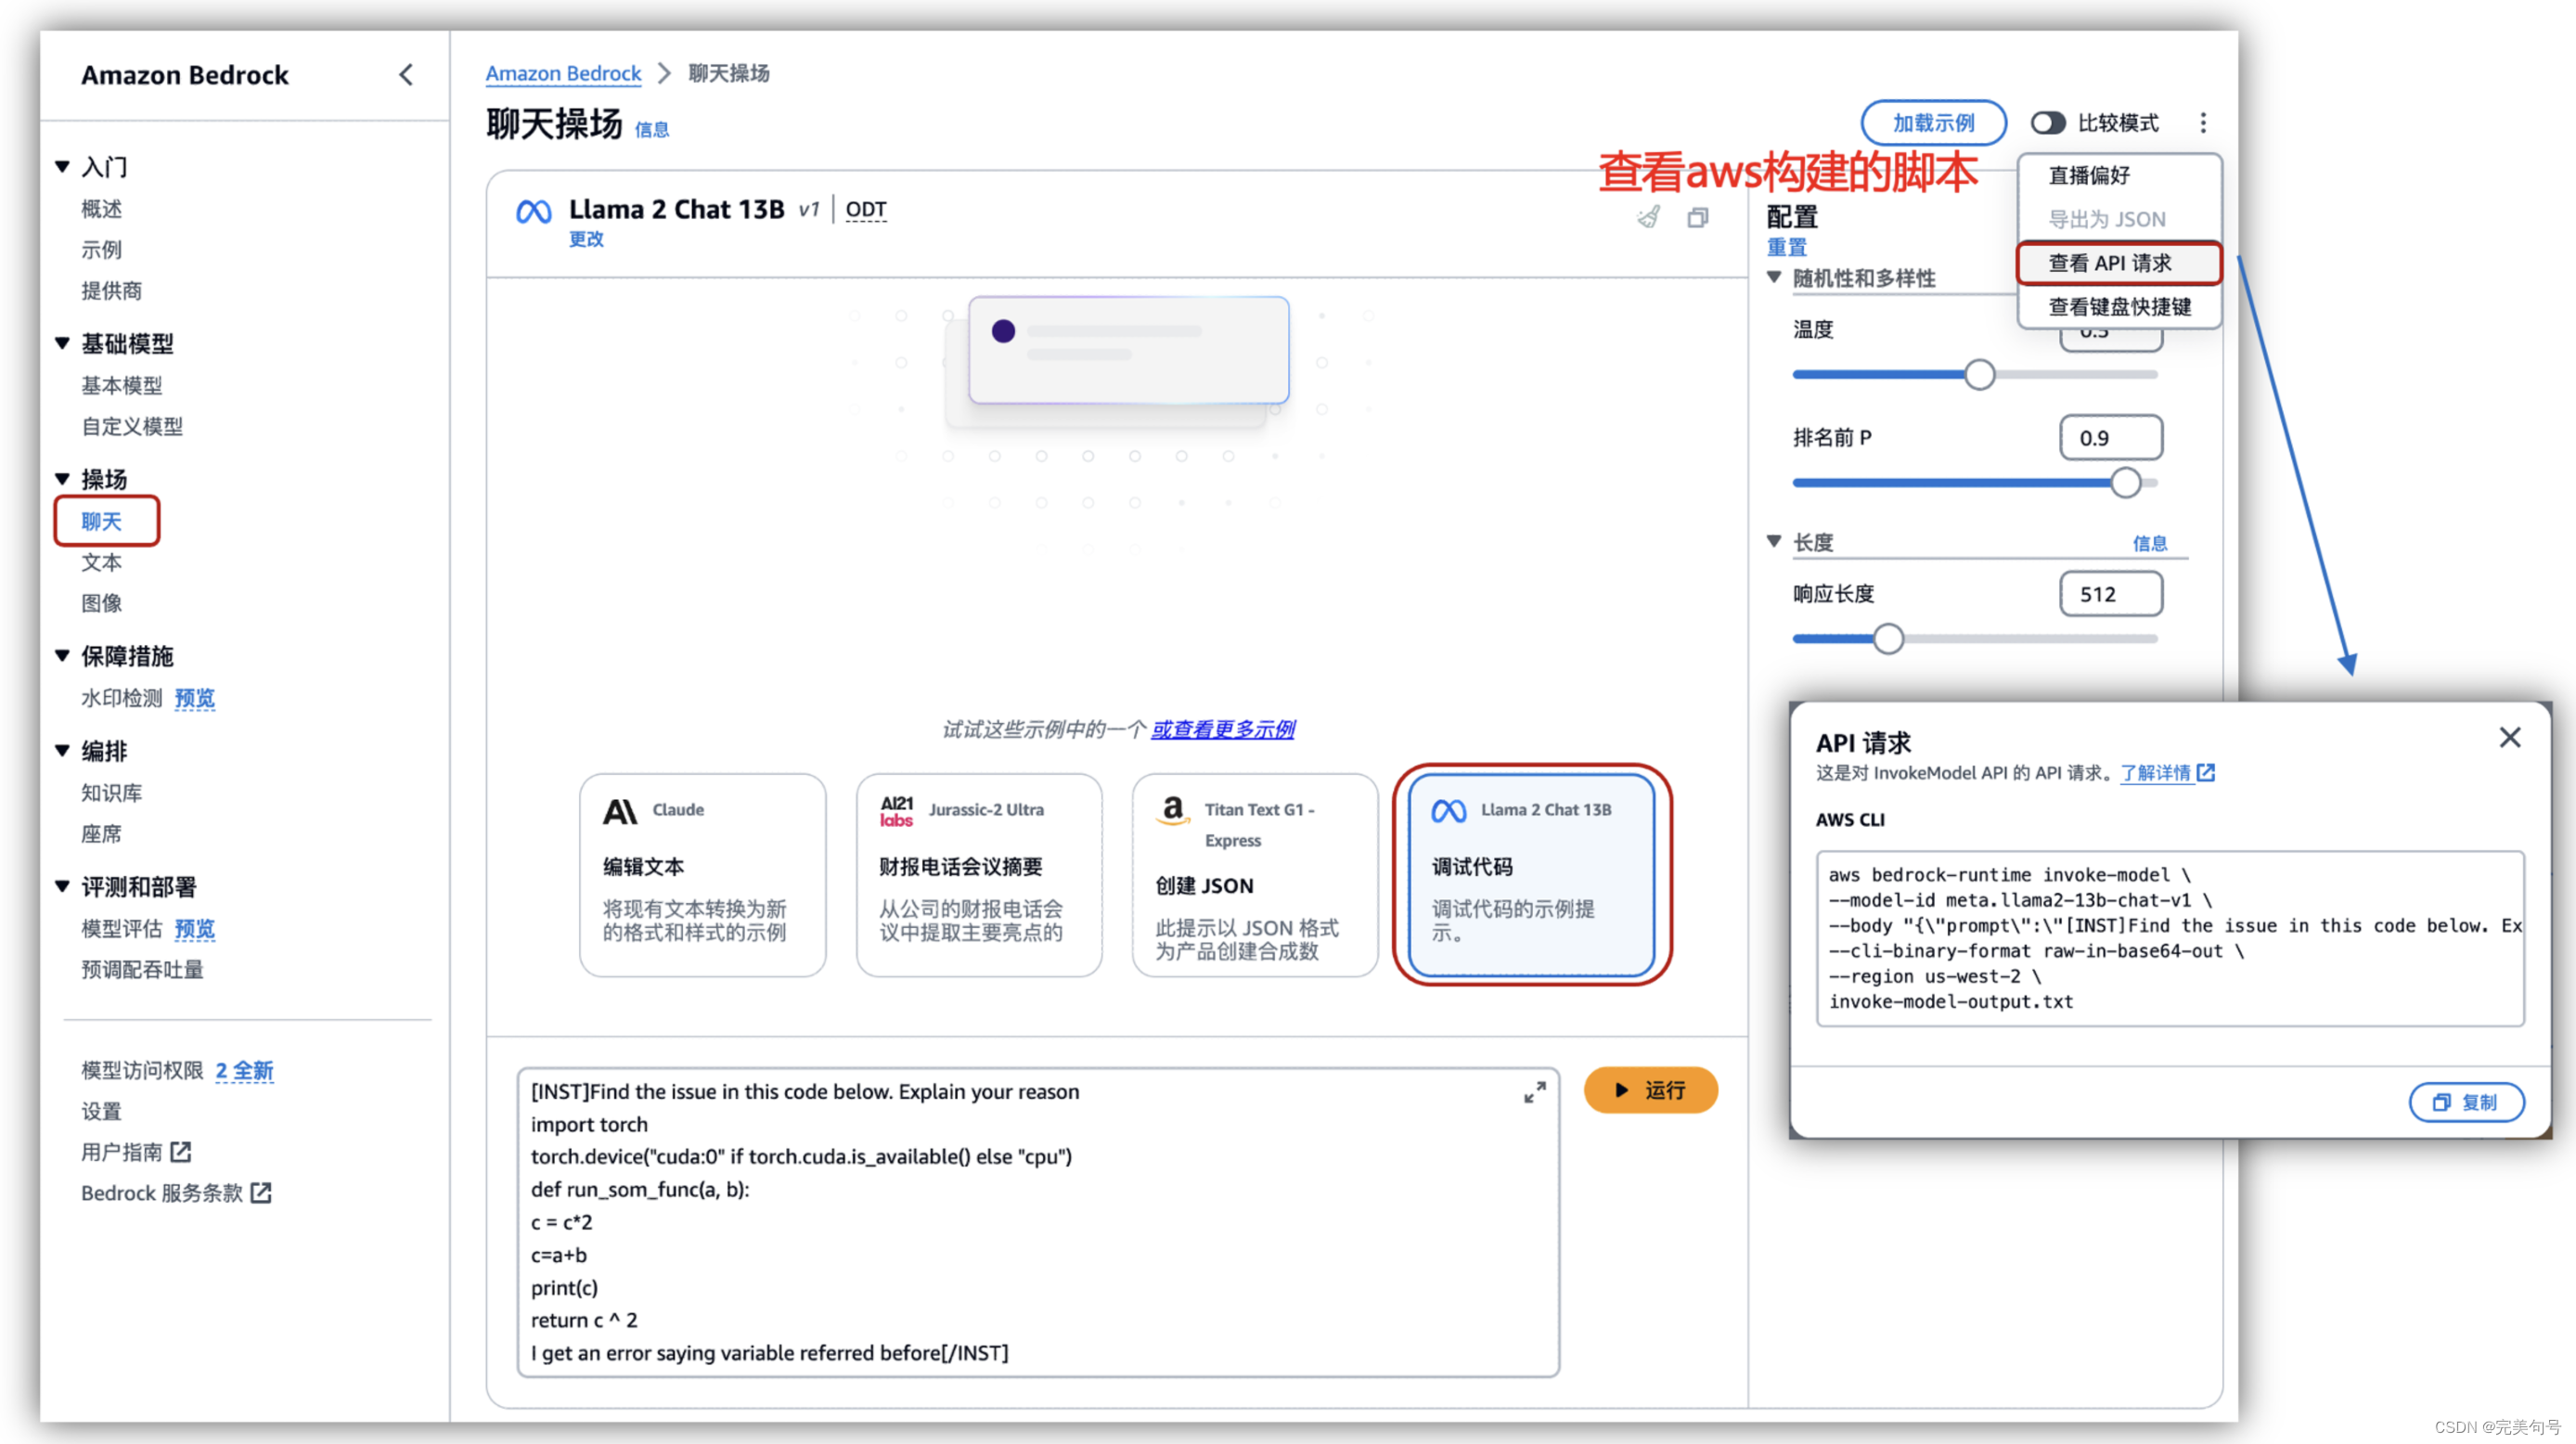
Task: Collapse the 评测和部署 sidebar section
Action: point(62,887)
